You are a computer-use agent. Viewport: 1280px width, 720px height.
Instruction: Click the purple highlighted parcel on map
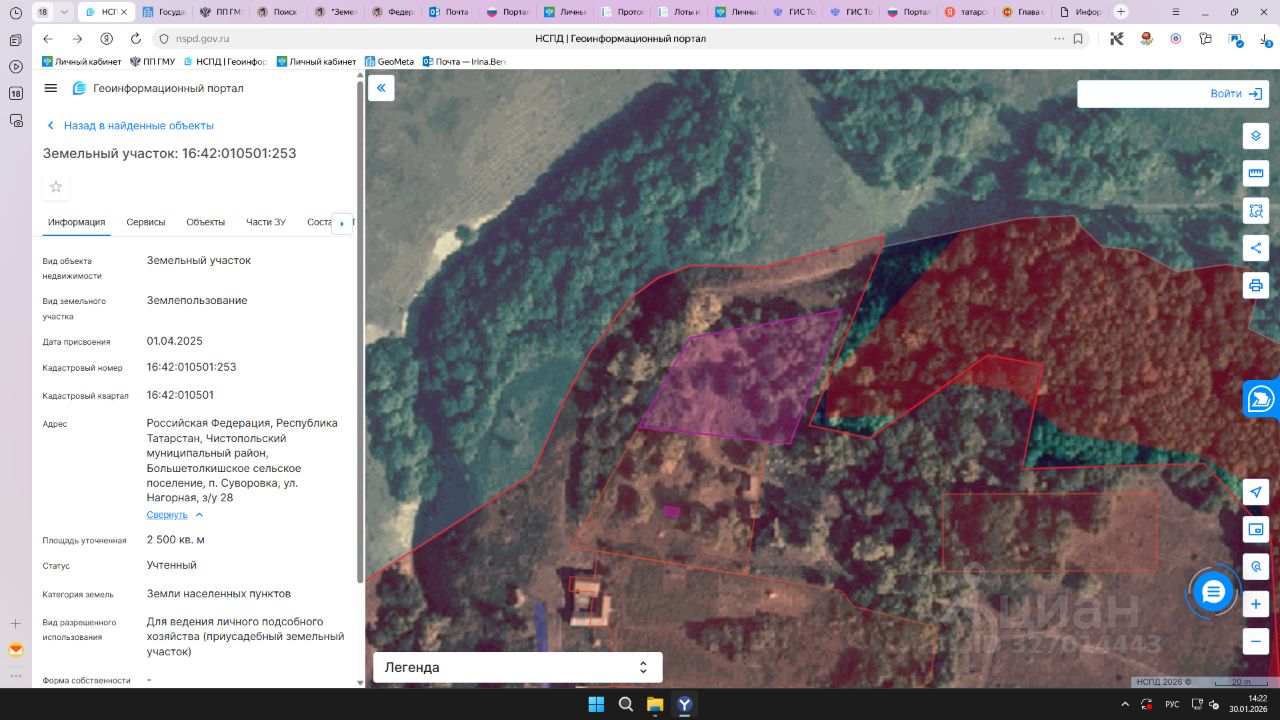[x=740, y=380]
